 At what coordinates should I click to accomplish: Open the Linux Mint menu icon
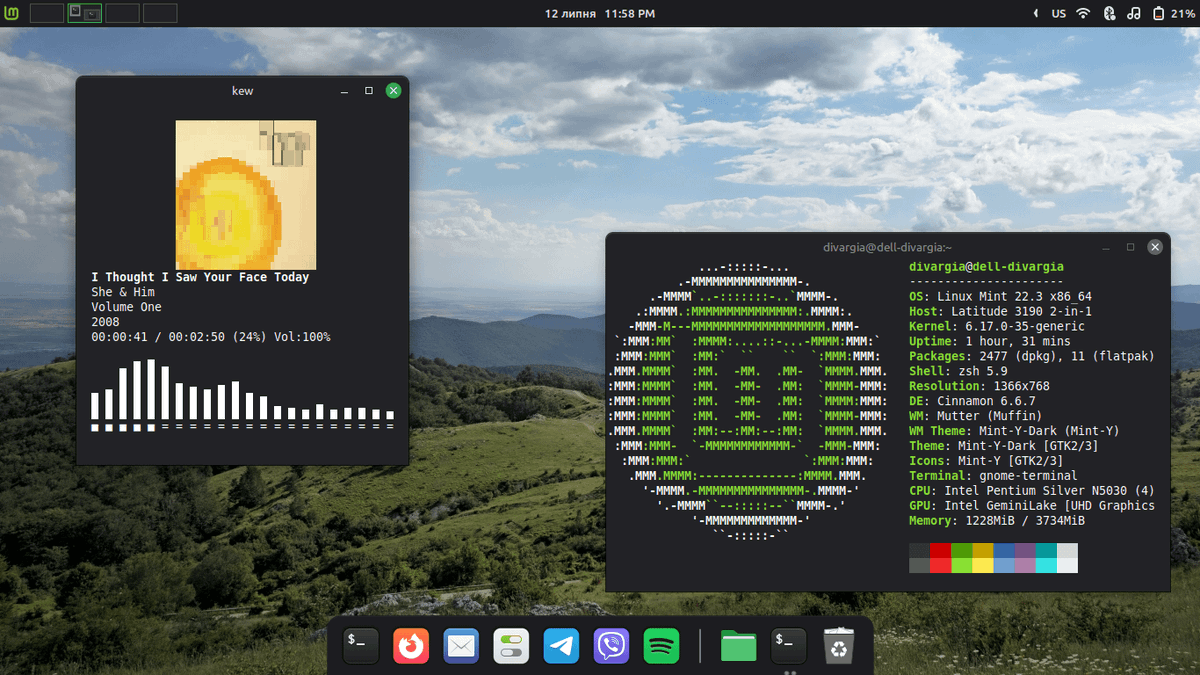tap(11, 13)
